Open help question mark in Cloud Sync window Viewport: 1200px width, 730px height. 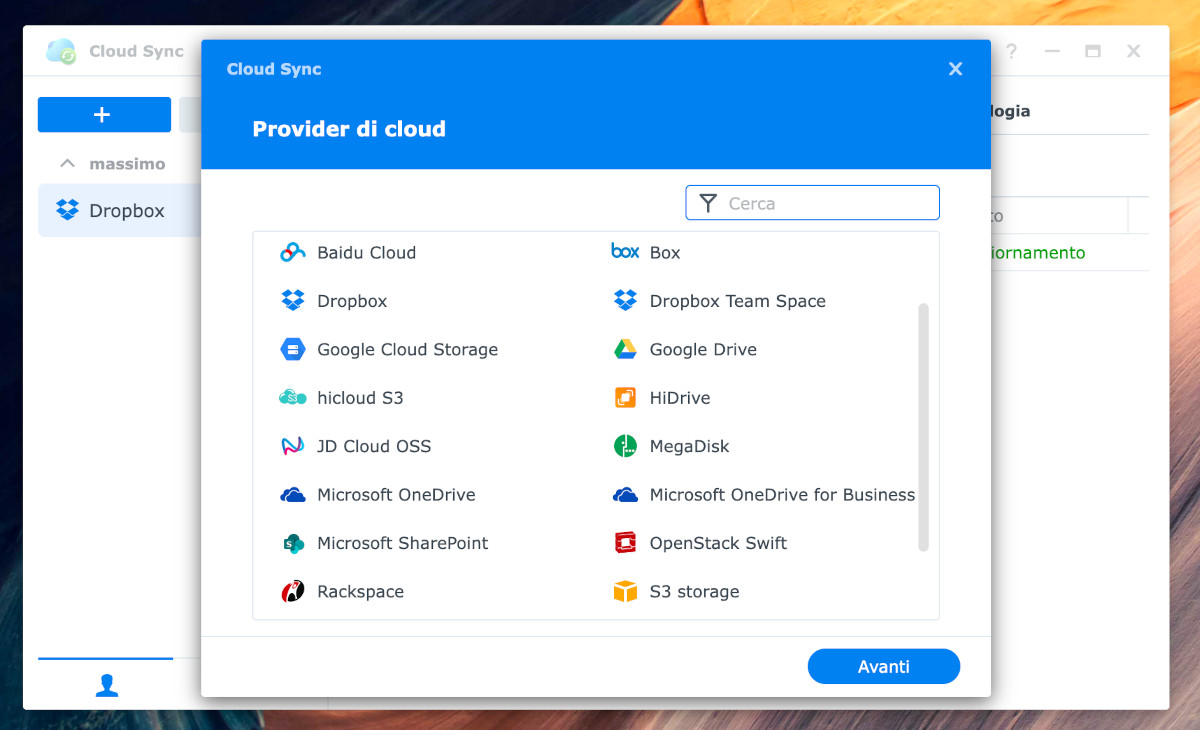[1011, 51]
